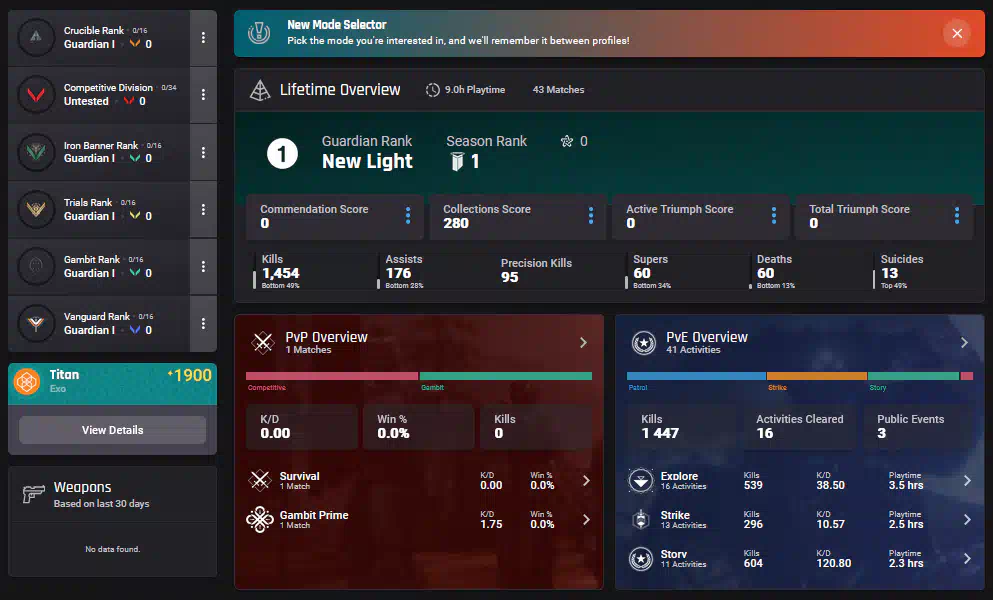Open Strike activity details arrow
The height and width of the screenshot is (600, 993).
tap(968, 520)
